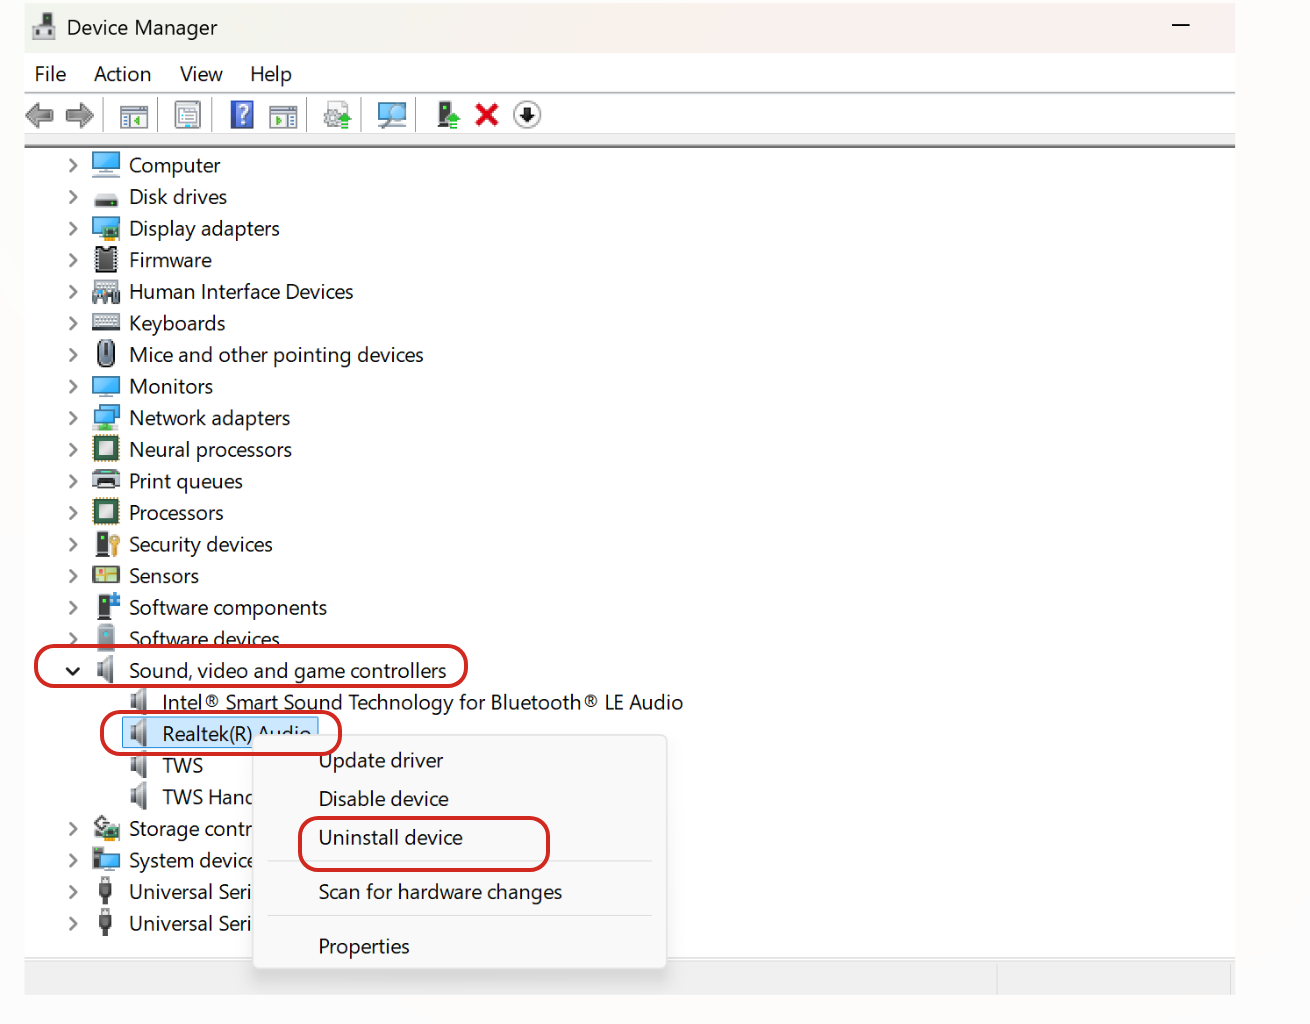Screen dimensions: 1310x1024
Task: Select the TWS audio device
Action: (x=183, y=766)
